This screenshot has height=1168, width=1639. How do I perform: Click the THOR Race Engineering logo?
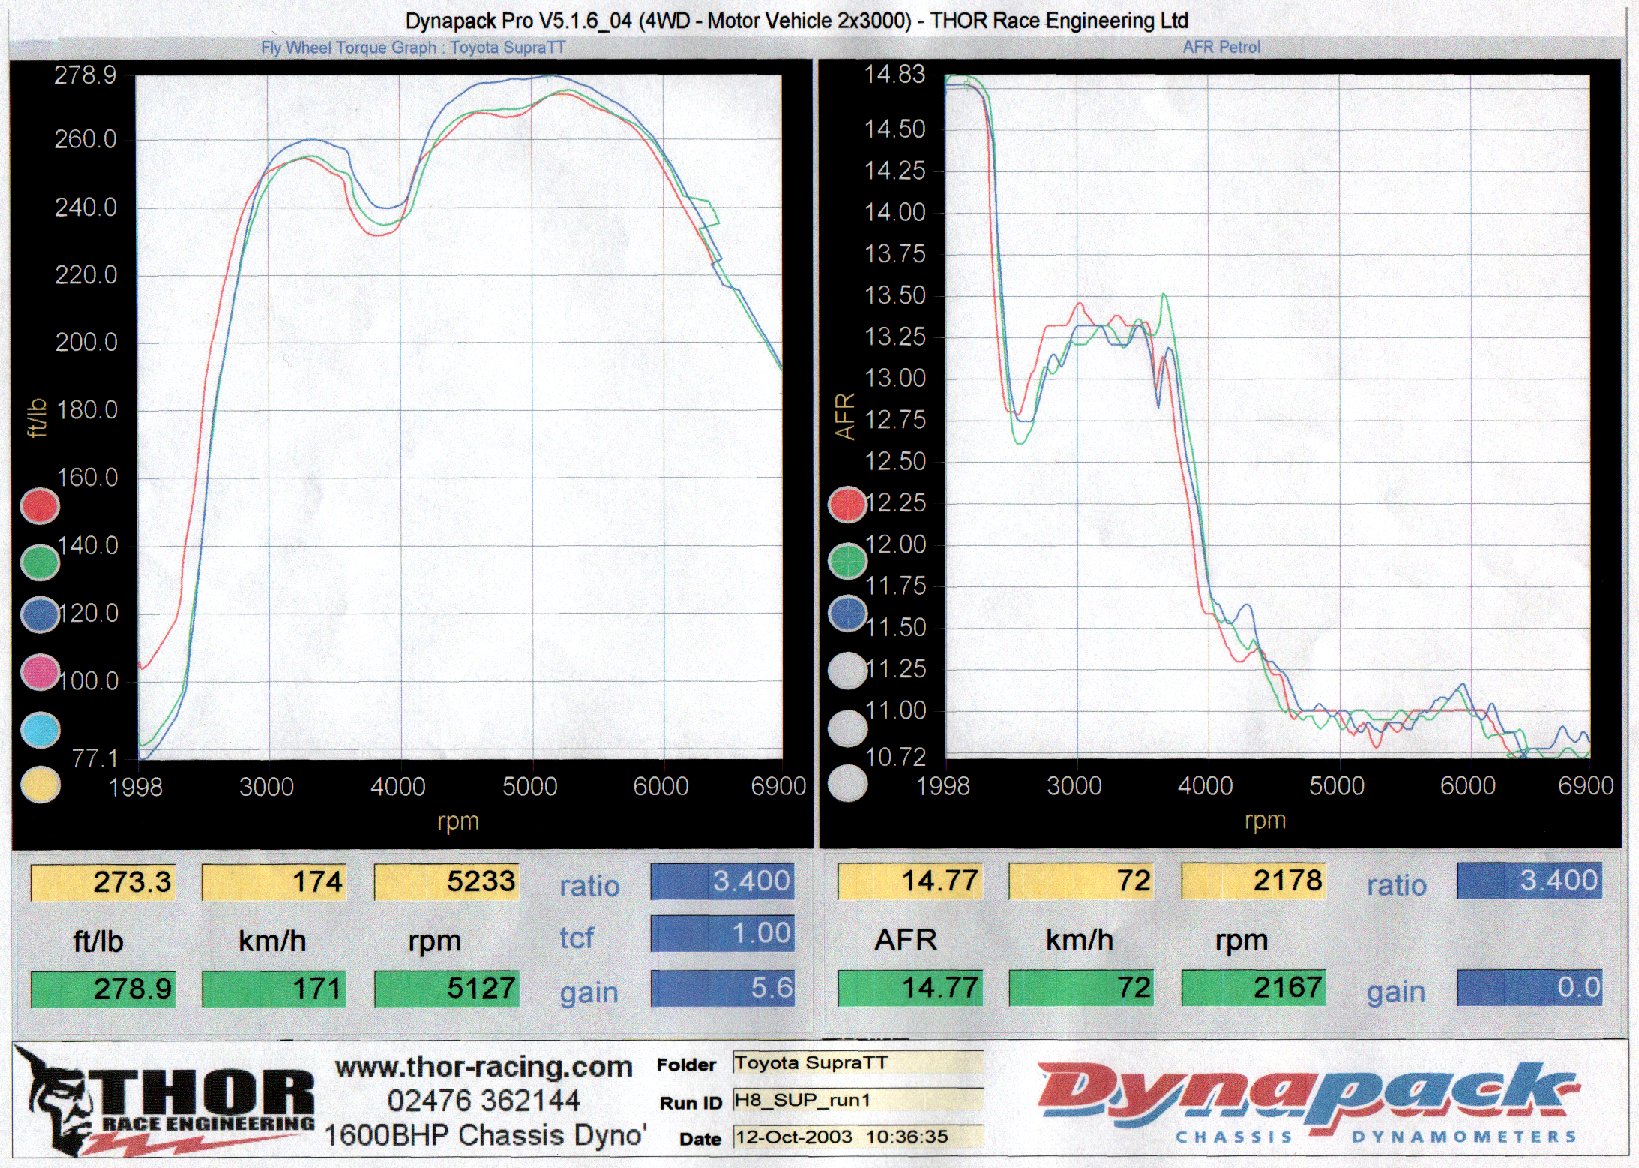pyautogui.click(x=165, y=1104)
